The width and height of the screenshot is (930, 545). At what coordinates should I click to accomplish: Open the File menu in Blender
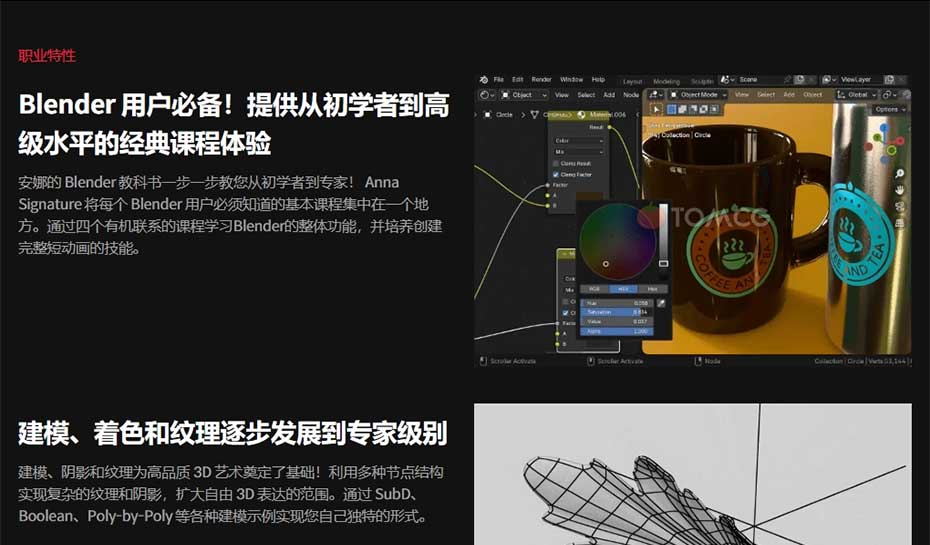click(499, 79)
